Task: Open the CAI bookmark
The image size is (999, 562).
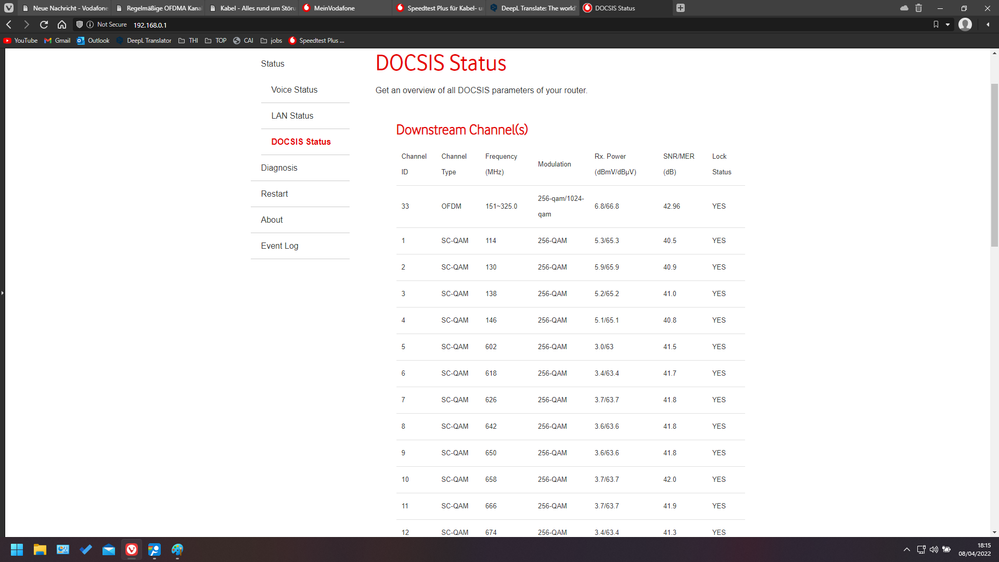Action: 243,40
